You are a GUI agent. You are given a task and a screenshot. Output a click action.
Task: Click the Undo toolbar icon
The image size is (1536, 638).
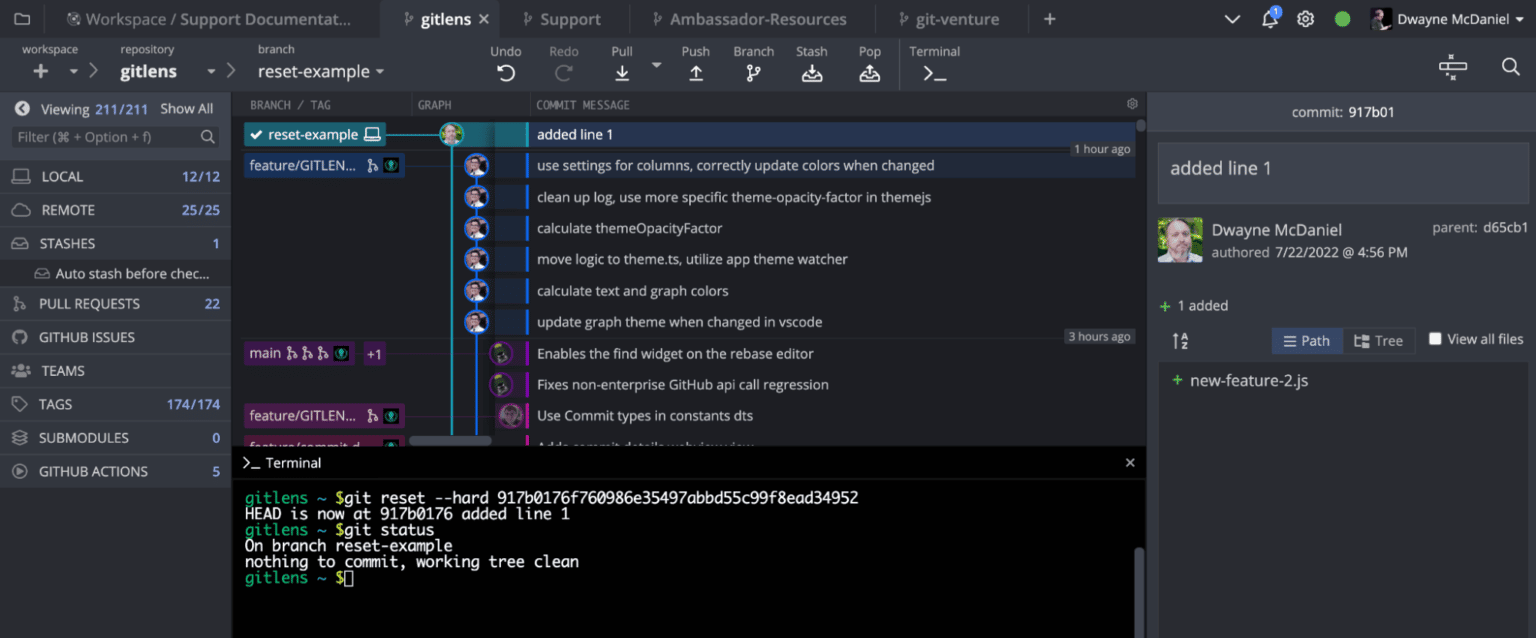point(506,72)
